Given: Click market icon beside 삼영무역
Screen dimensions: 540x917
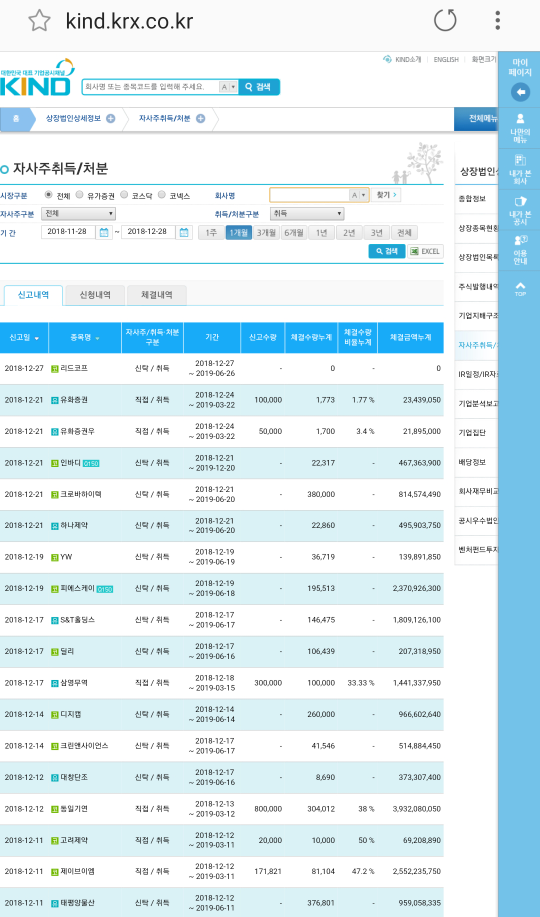Looking at the screenshot, I should tap(55, 683).
